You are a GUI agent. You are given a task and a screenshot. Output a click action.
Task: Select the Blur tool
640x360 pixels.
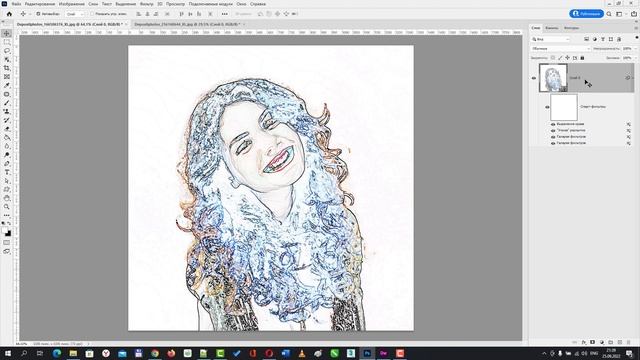click(7, 146)
